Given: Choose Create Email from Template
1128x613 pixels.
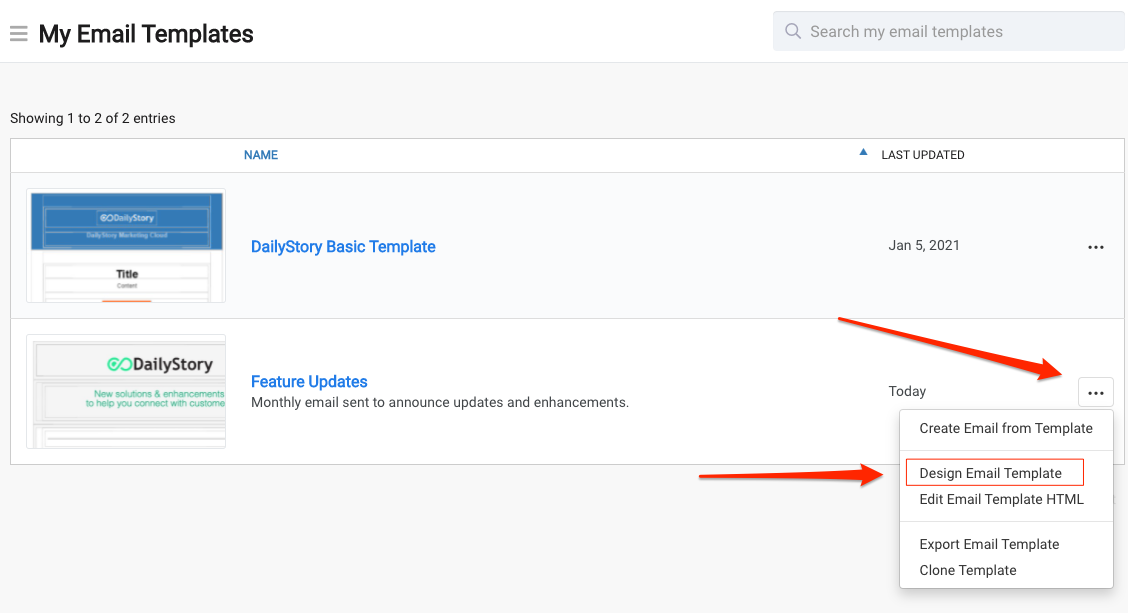Looking at the screenshot, I should click(x=1006, y=428).
